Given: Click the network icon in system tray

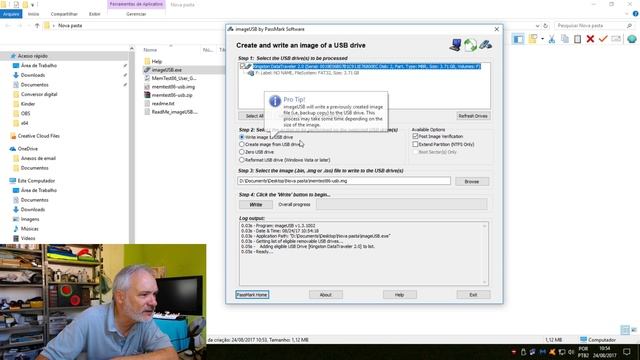Looking at the screenshot, I should click(x=562, y=352).
